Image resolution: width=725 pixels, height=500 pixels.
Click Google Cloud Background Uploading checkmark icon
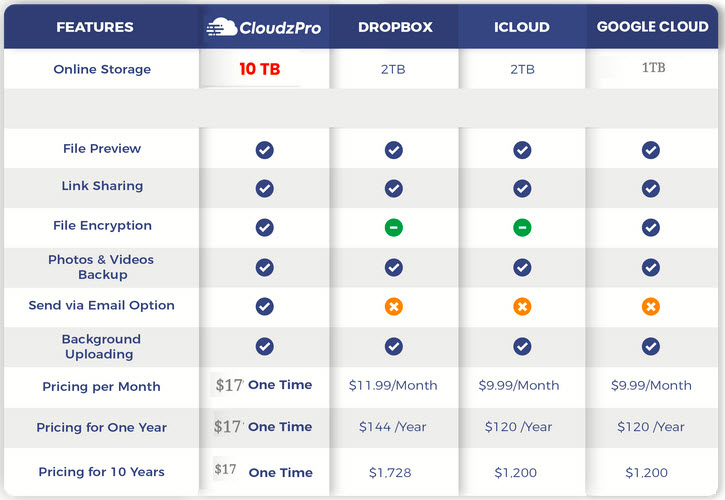651,346
